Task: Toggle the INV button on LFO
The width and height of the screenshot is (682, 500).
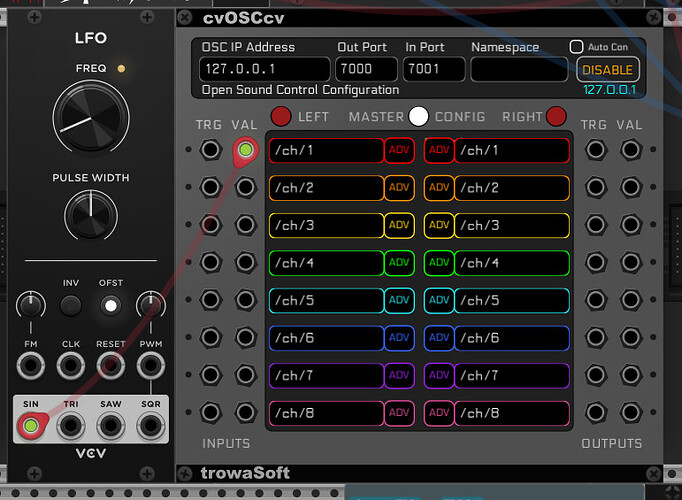Action: (x=70, y=305)
